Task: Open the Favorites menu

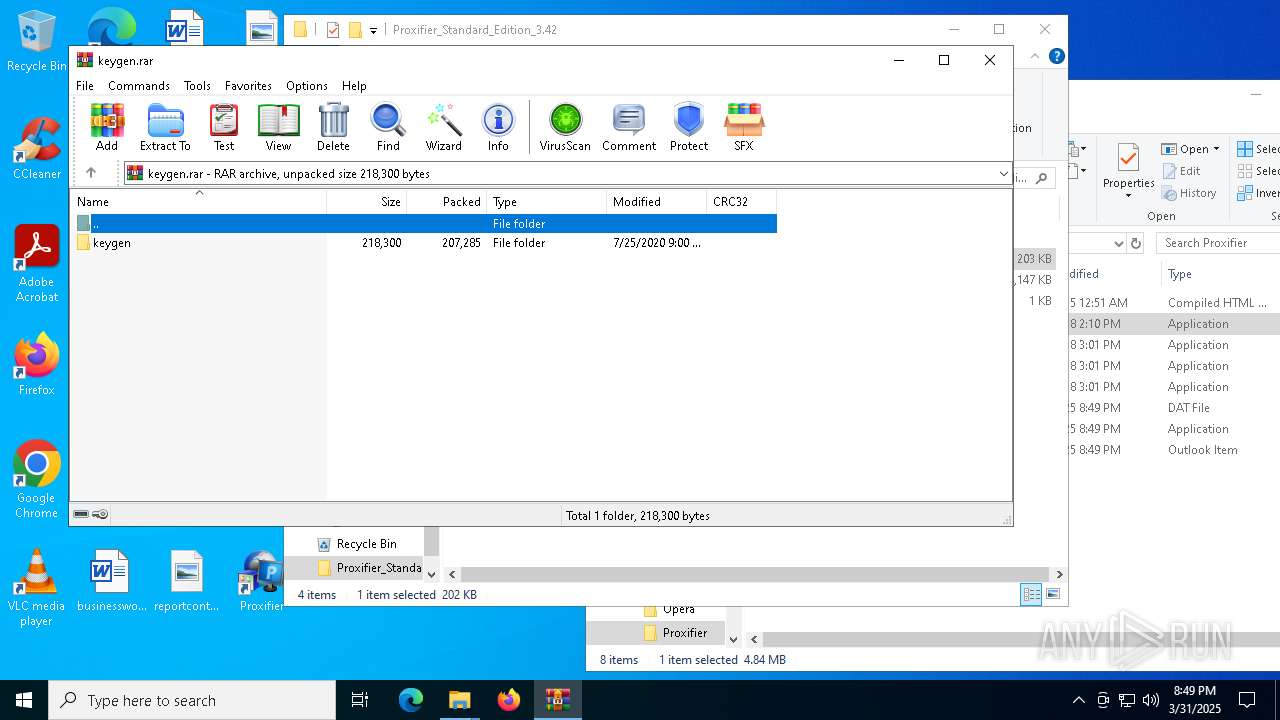Action: coord(248,86)
